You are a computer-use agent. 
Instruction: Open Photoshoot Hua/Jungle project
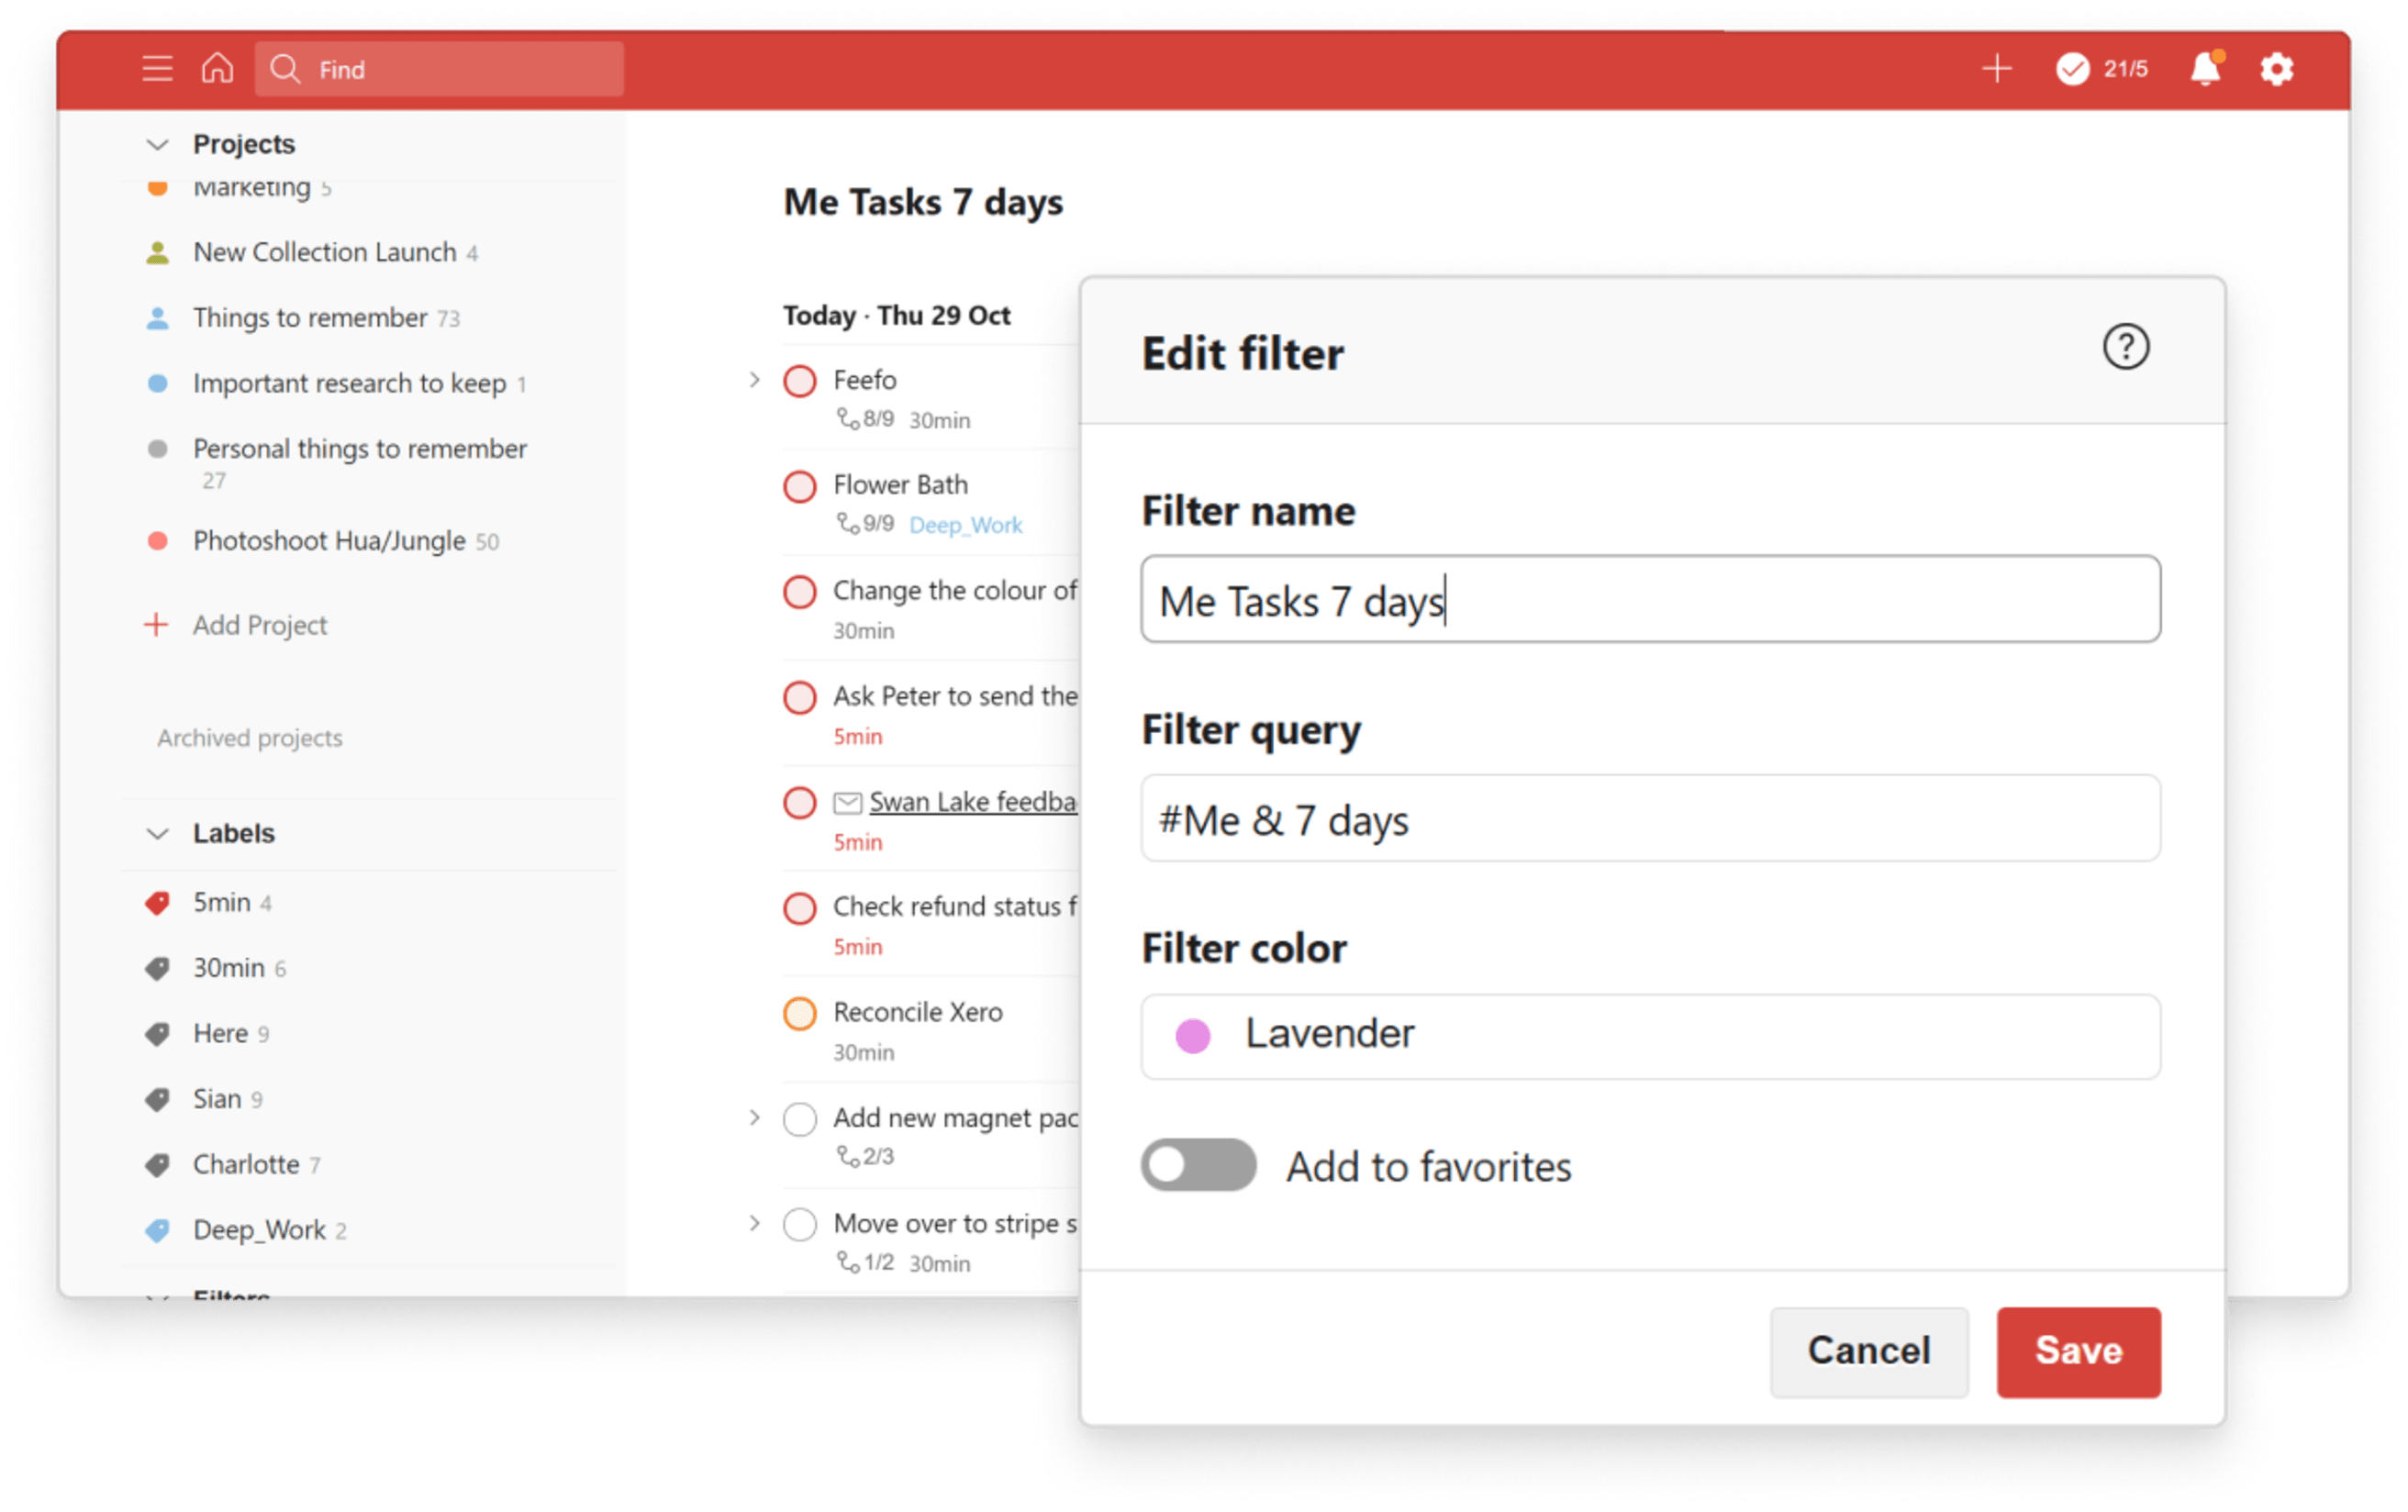(x=329, y=541)
